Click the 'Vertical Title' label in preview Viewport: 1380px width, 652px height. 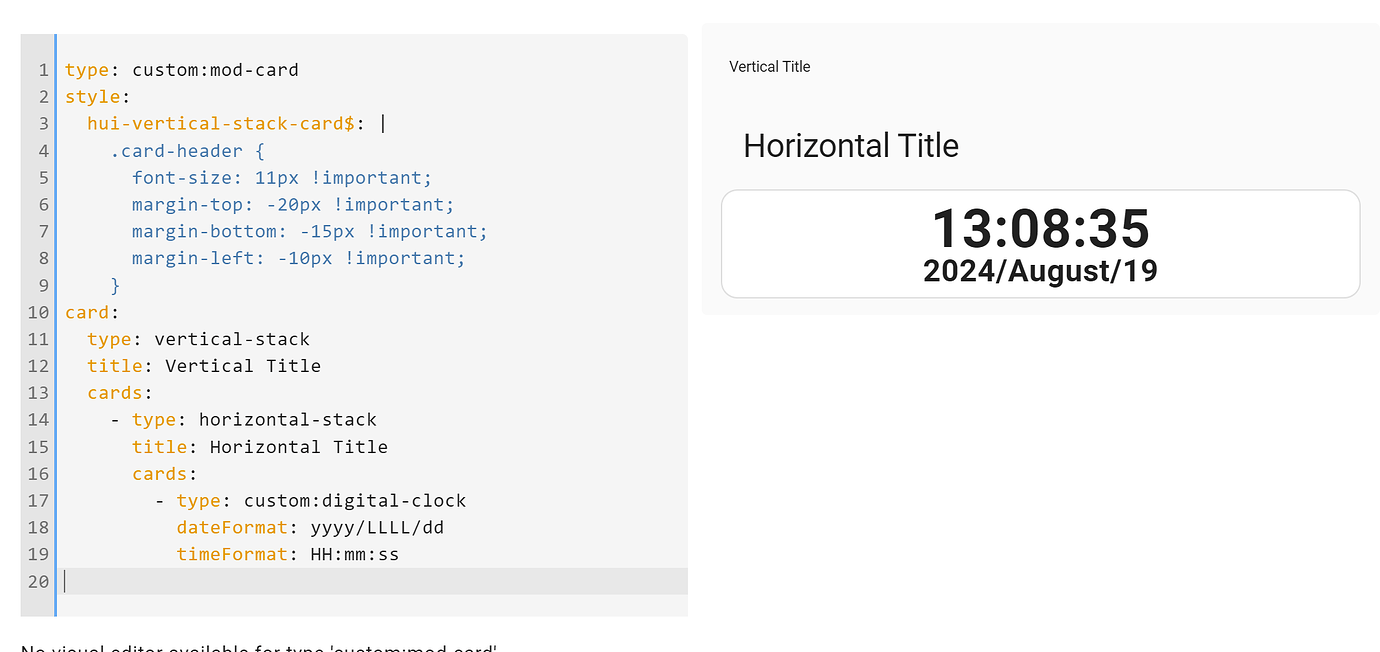pyautogui.click(x=769, y=66)
